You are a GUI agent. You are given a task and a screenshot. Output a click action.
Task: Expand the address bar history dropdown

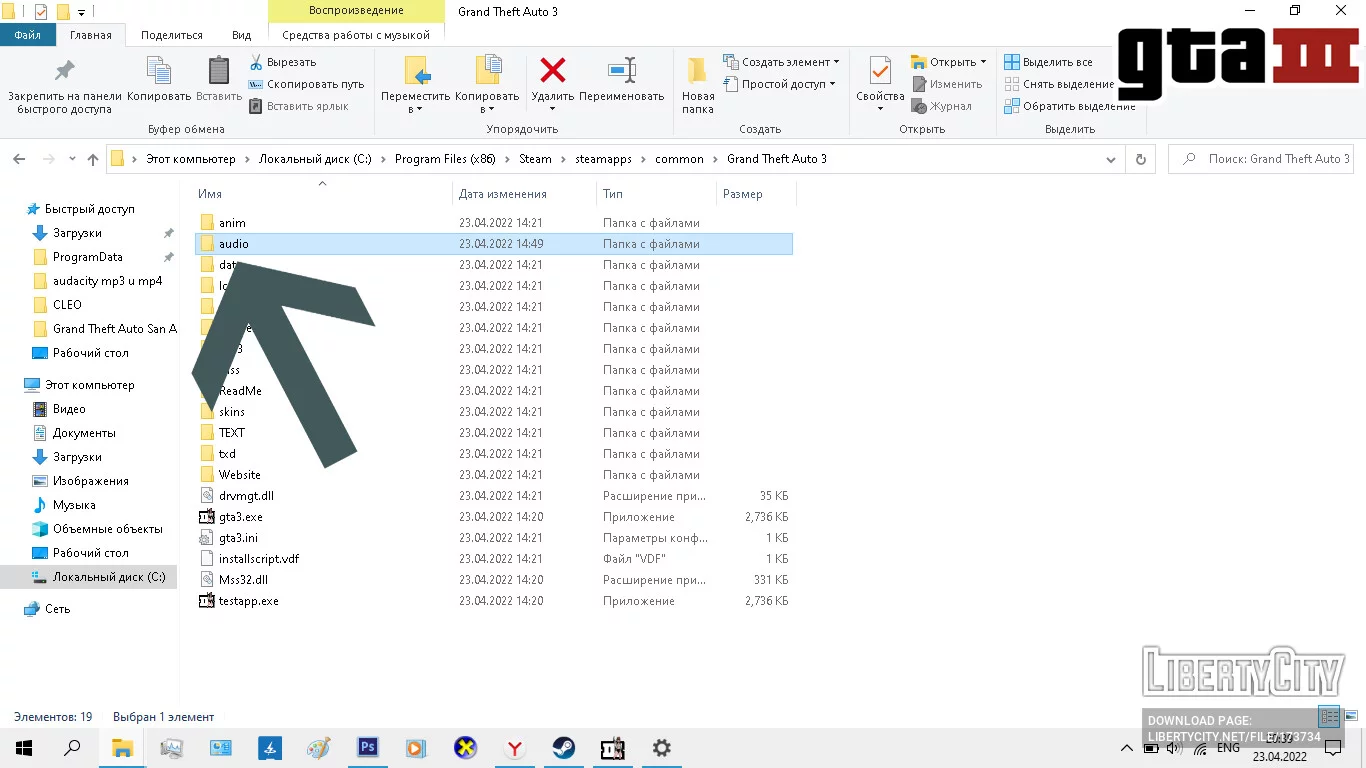click(1110, 159)
